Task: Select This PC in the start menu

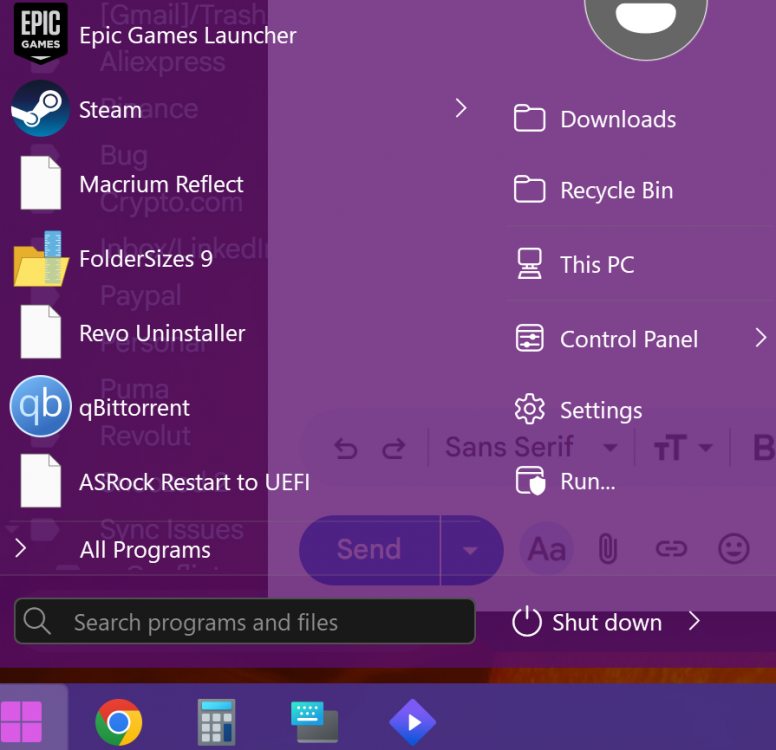Action: tap(596, 265)
